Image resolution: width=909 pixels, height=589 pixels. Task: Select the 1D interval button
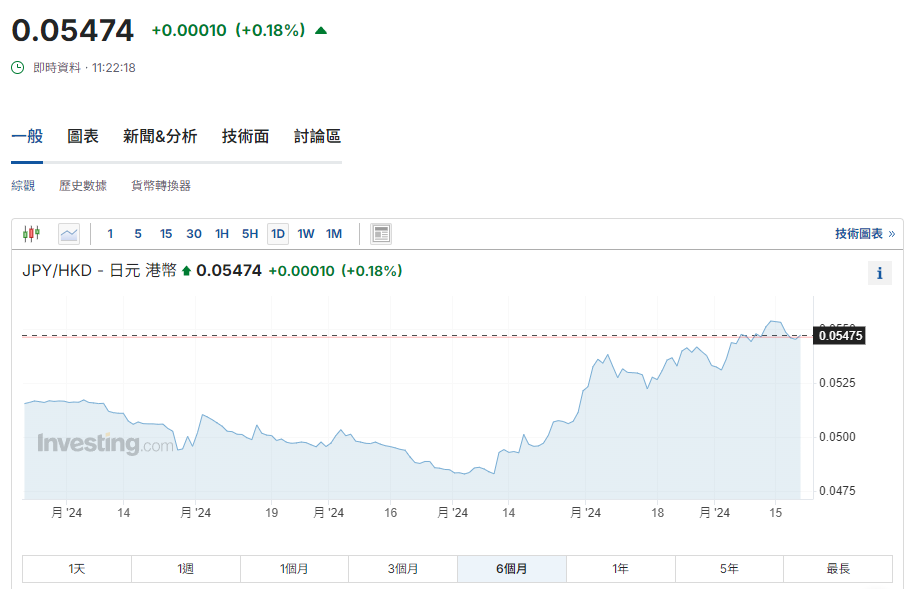point(278,234)
